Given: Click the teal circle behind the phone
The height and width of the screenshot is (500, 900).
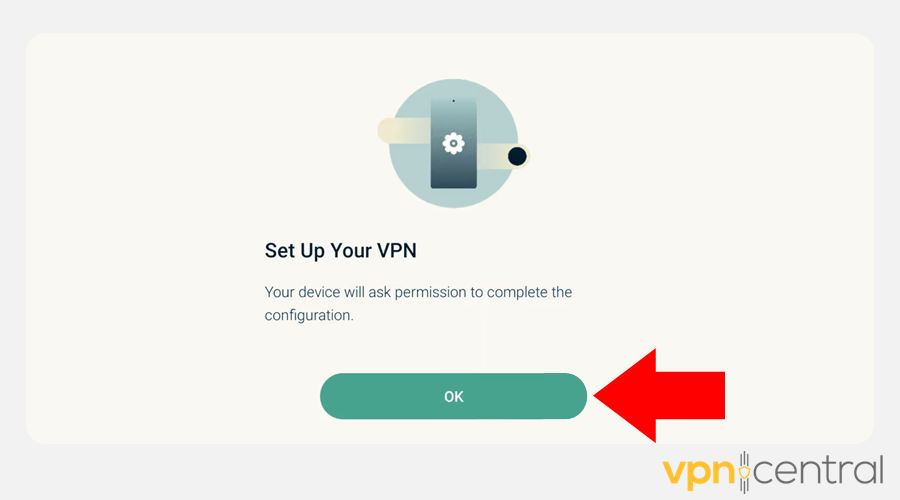Looking at the screenshot, I should click(x=453, y=143).
